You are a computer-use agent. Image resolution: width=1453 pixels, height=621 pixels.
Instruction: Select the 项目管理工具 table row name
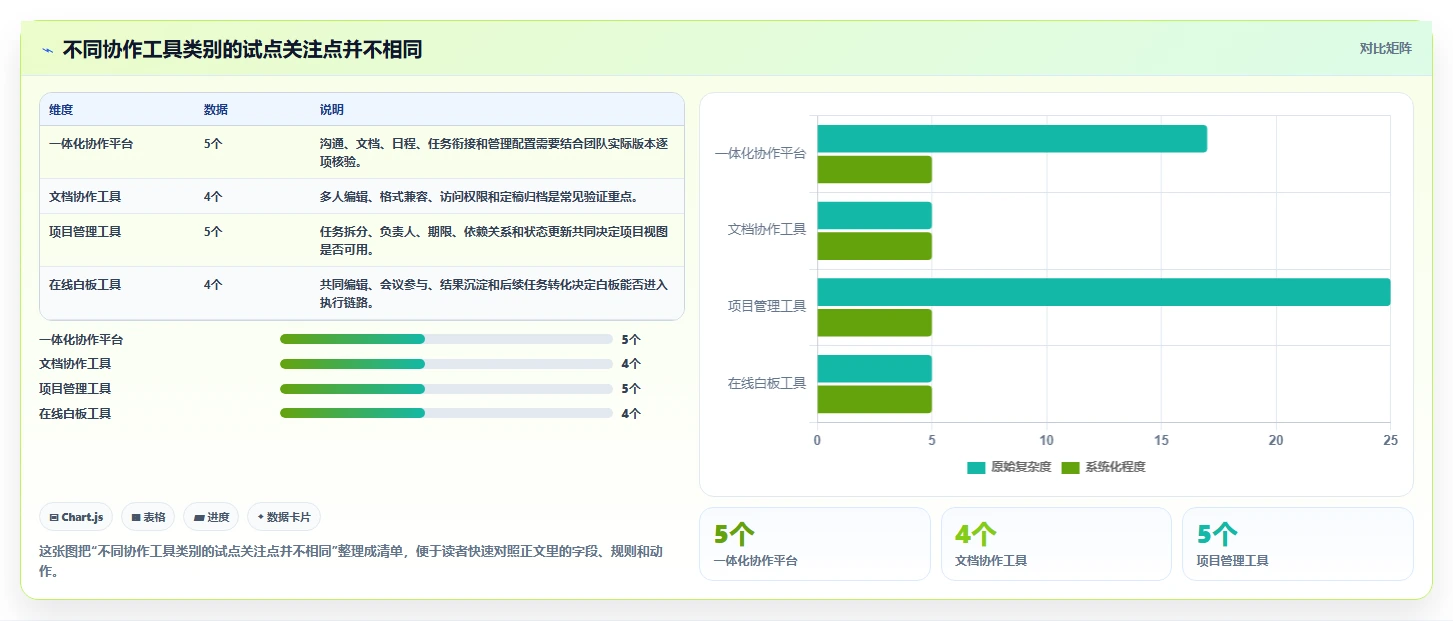85,232
